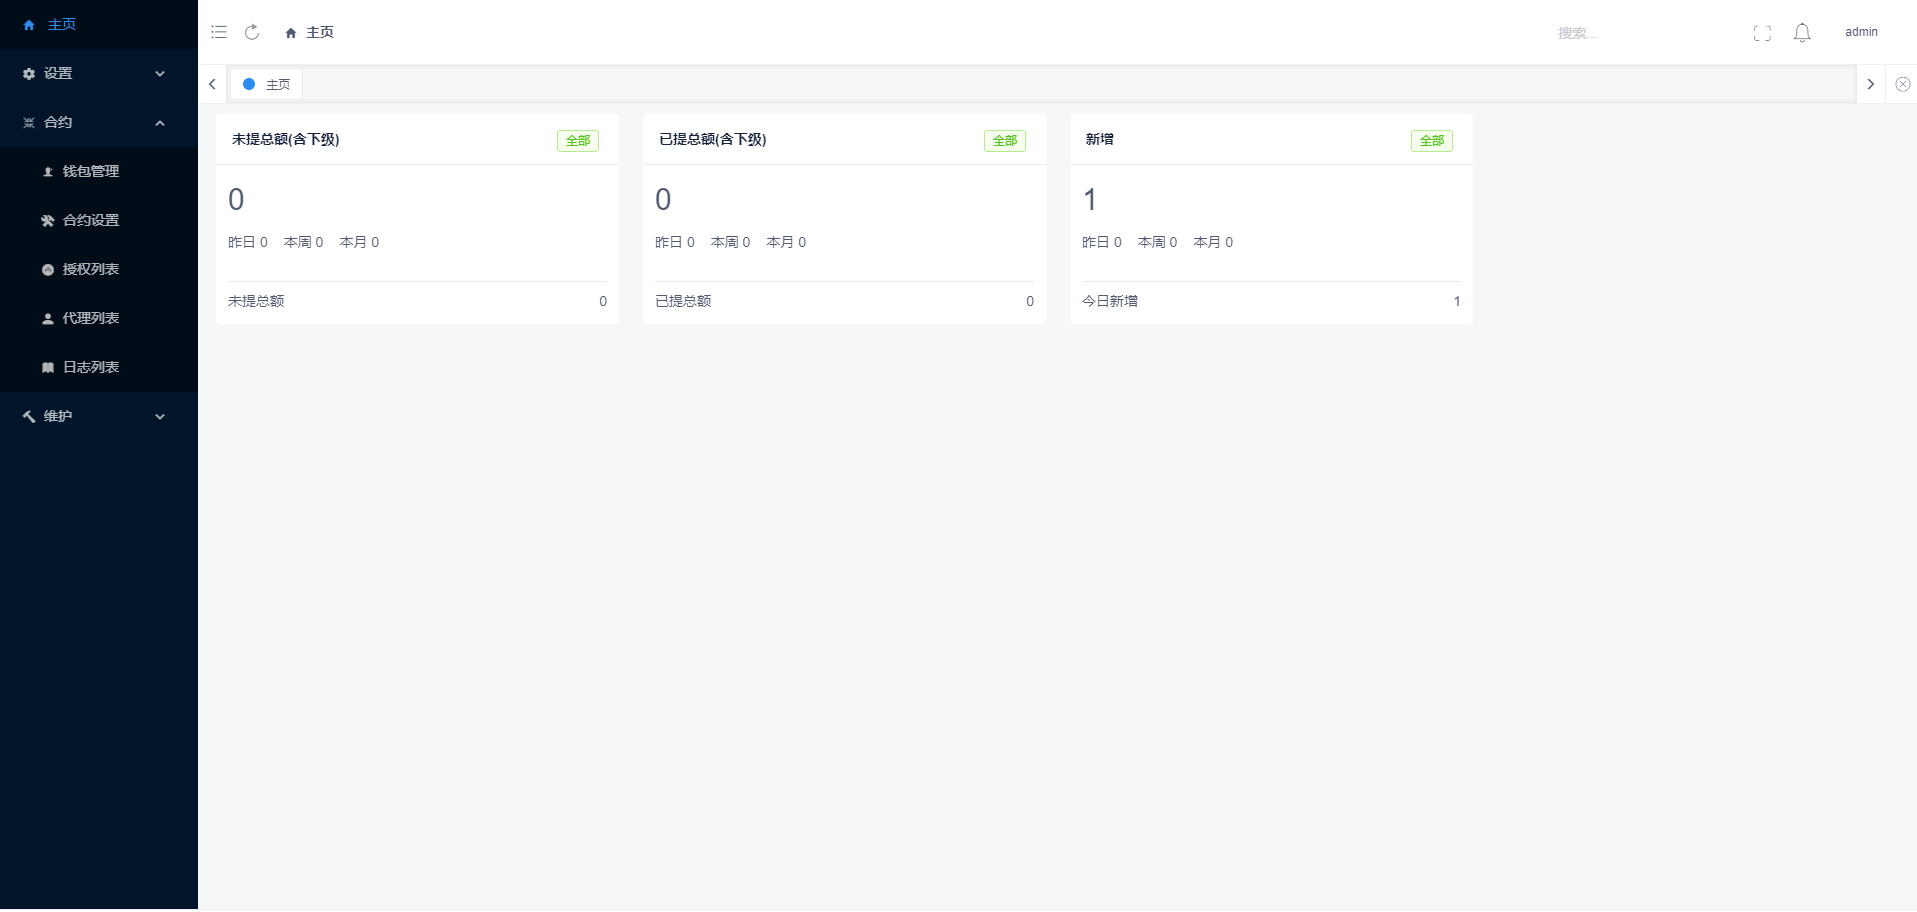The width and height of the screenshot is (1917, 912).
Task: Click 未提总额 footer row label
Action: (256, 301)
